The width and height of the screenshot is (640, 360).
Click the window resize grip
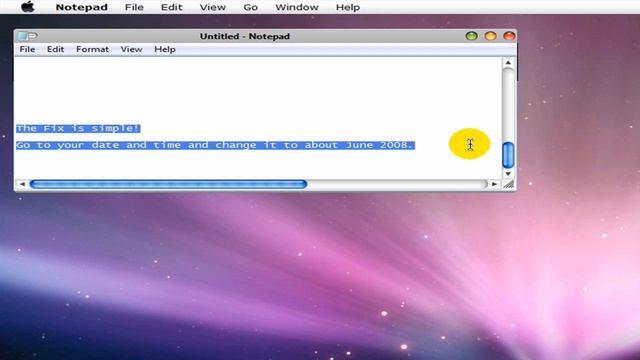tap(509, 184)
